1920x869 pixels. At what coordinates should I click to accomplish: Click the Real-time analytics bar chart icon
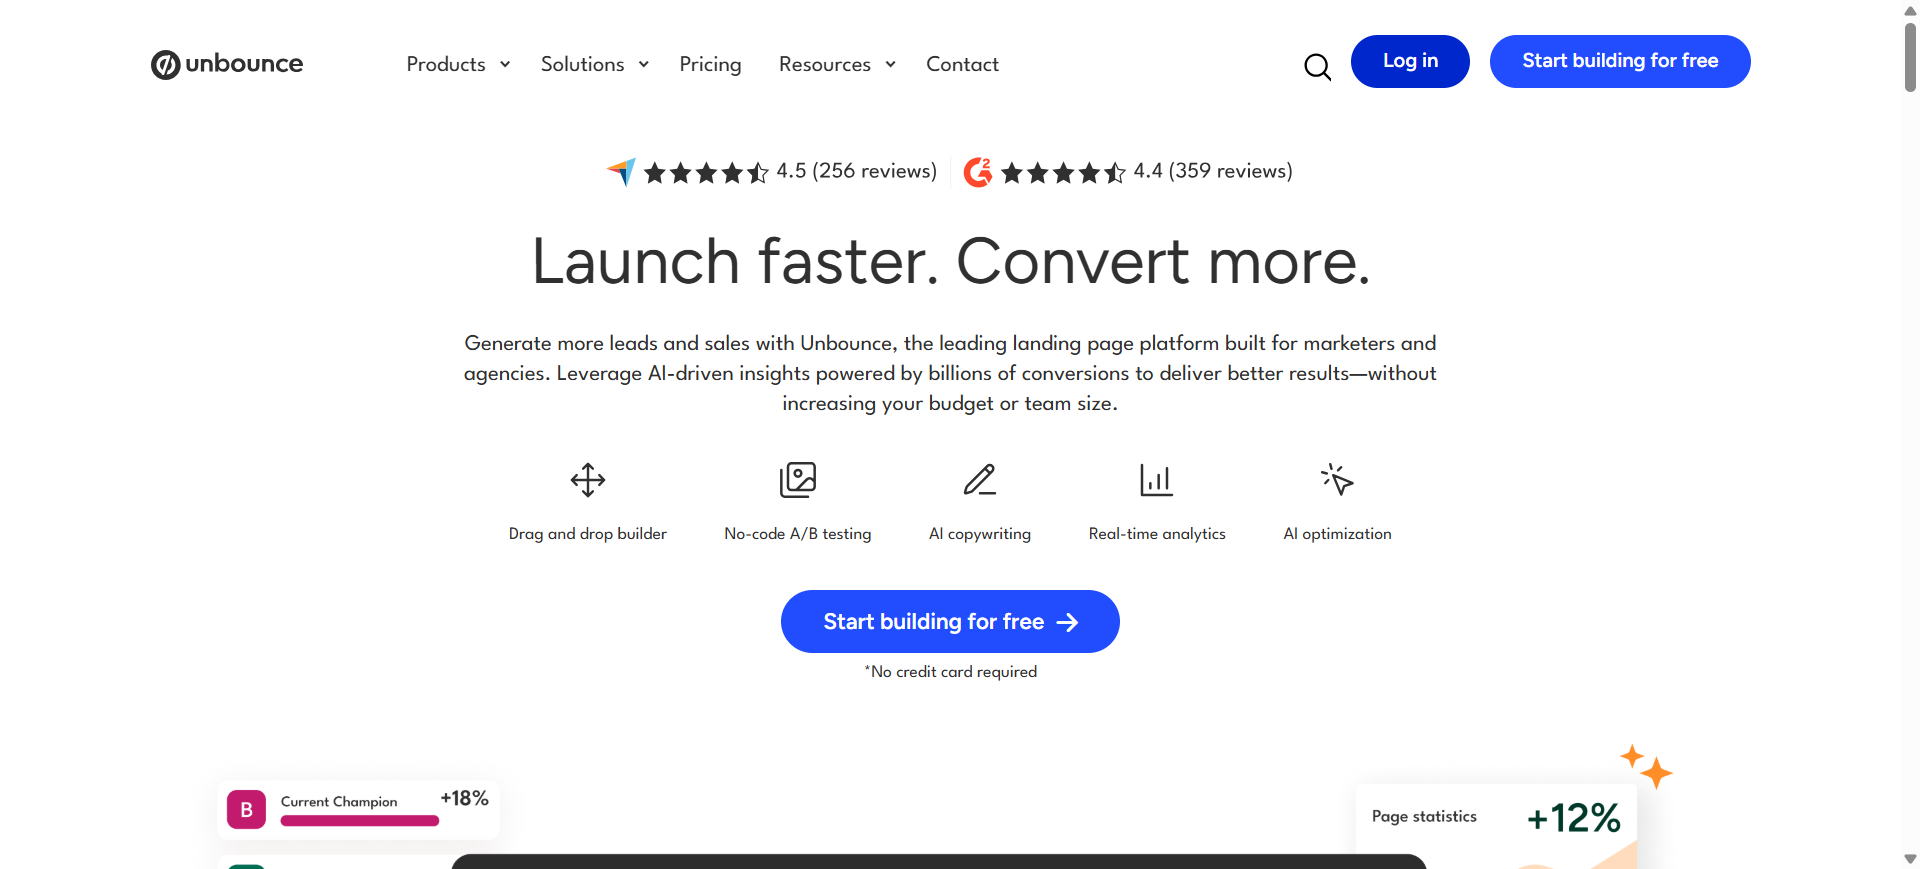[x=1156, y=480]
